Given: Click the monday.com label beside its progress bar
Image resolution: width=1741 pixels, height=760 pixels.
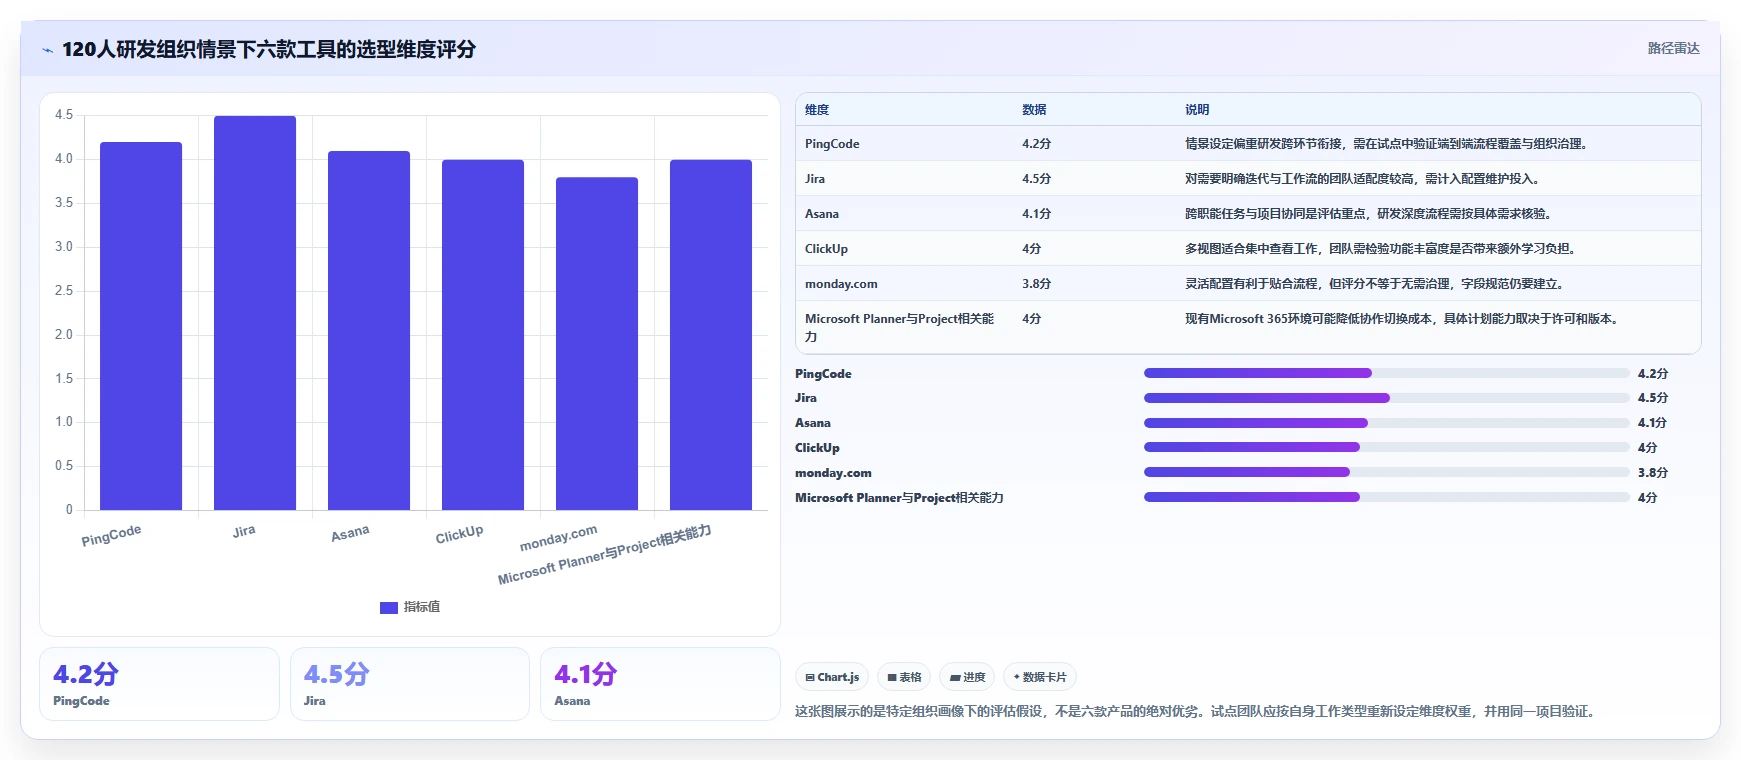Looking at the screenshot, I should pos(833,473).
